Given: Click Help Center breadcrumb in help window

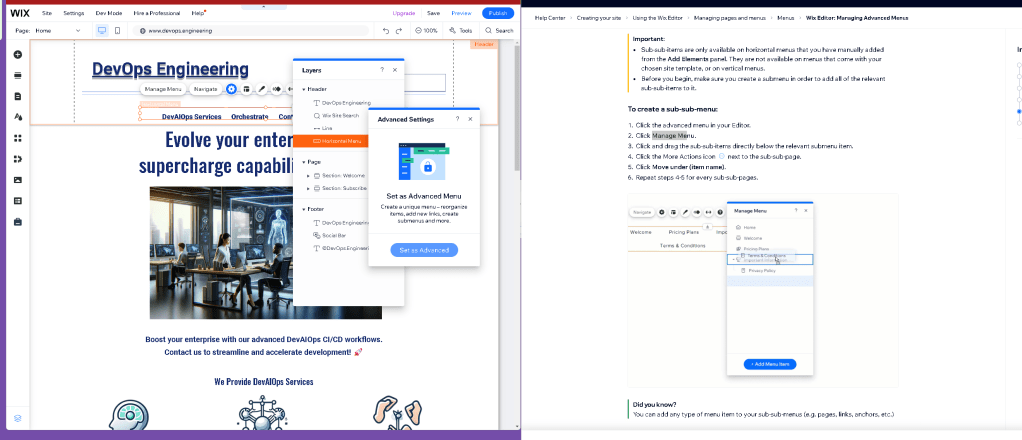Looking at the screenshot, I should [x=549, y=18].
